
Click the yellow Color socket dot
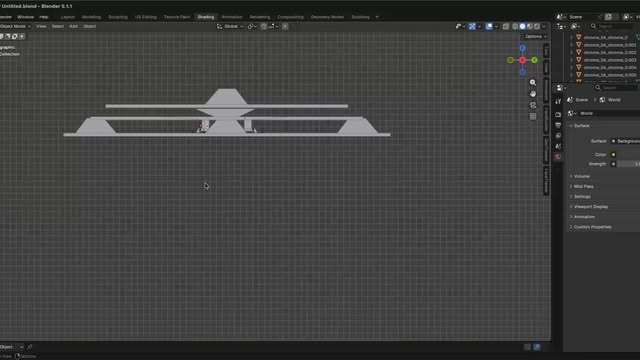point(613,155)
